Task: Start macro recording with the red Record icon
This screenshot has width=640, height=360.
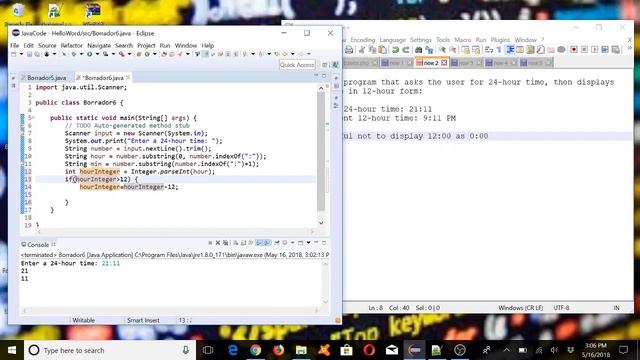Action: click(x=574, y=50)
